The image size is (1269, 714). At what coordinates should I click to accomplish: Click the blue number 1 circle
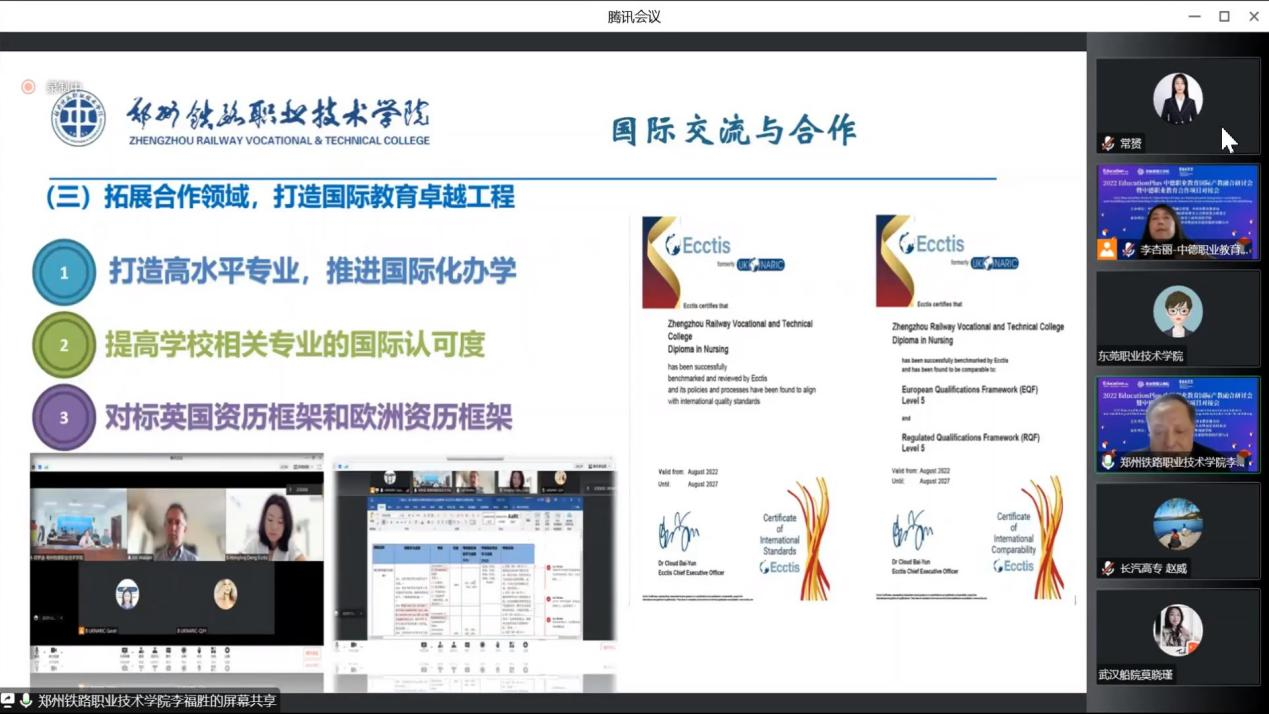coord(64,272)
